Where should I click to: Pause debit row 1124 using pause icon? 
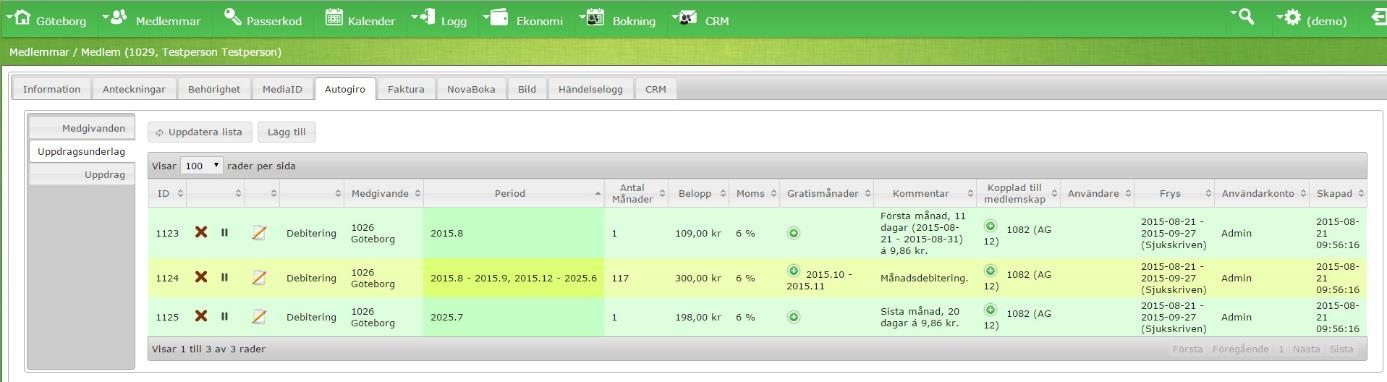pyautogui.click(x=224, y=277)
